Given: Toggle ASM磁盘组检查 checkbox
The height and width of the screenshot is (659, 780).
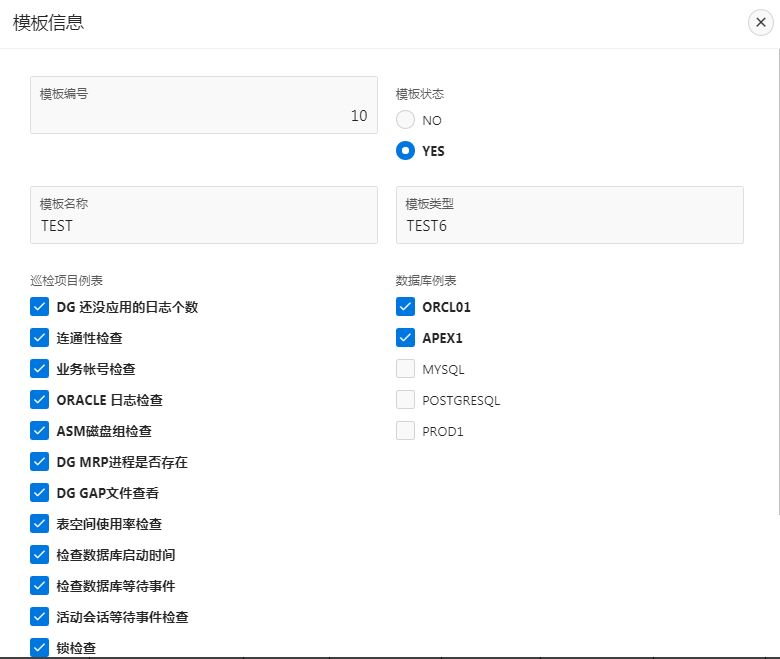Looking at the screenshot, I should point(40,431).
